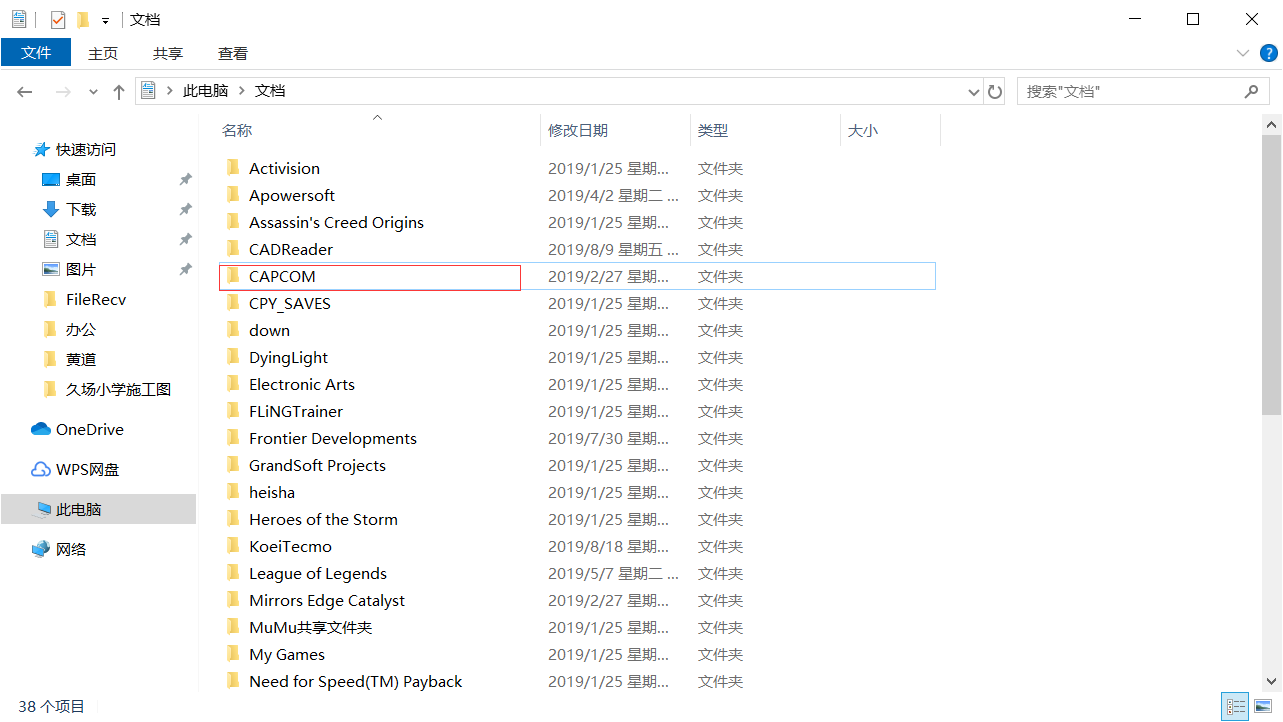Click the properties checkmark icon in title bar

point(58,19)
